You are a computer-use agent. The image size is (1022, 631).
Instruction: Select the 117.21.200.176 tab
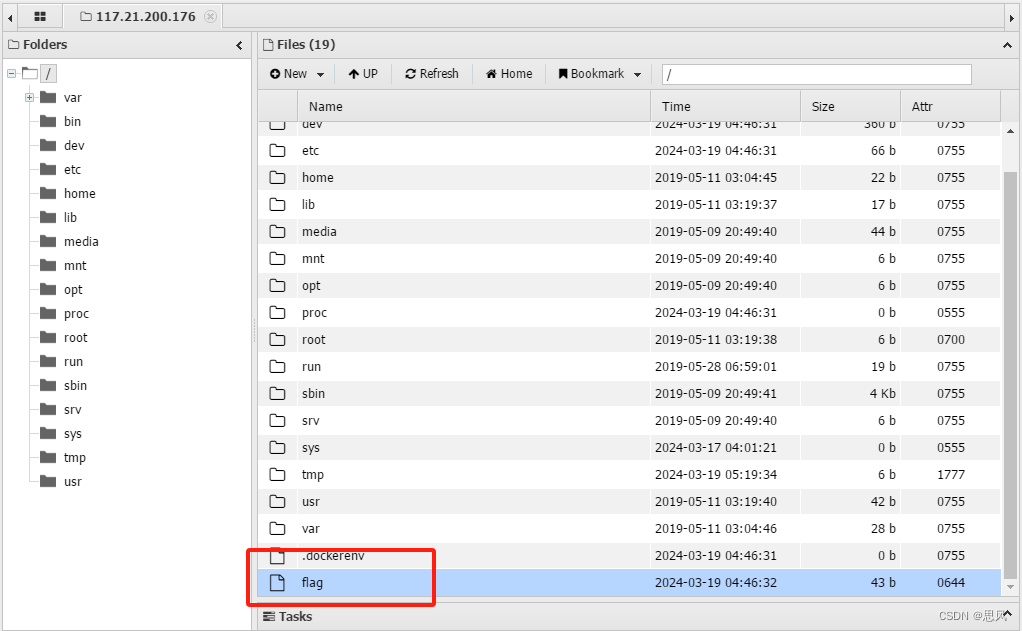coord(150,16)
